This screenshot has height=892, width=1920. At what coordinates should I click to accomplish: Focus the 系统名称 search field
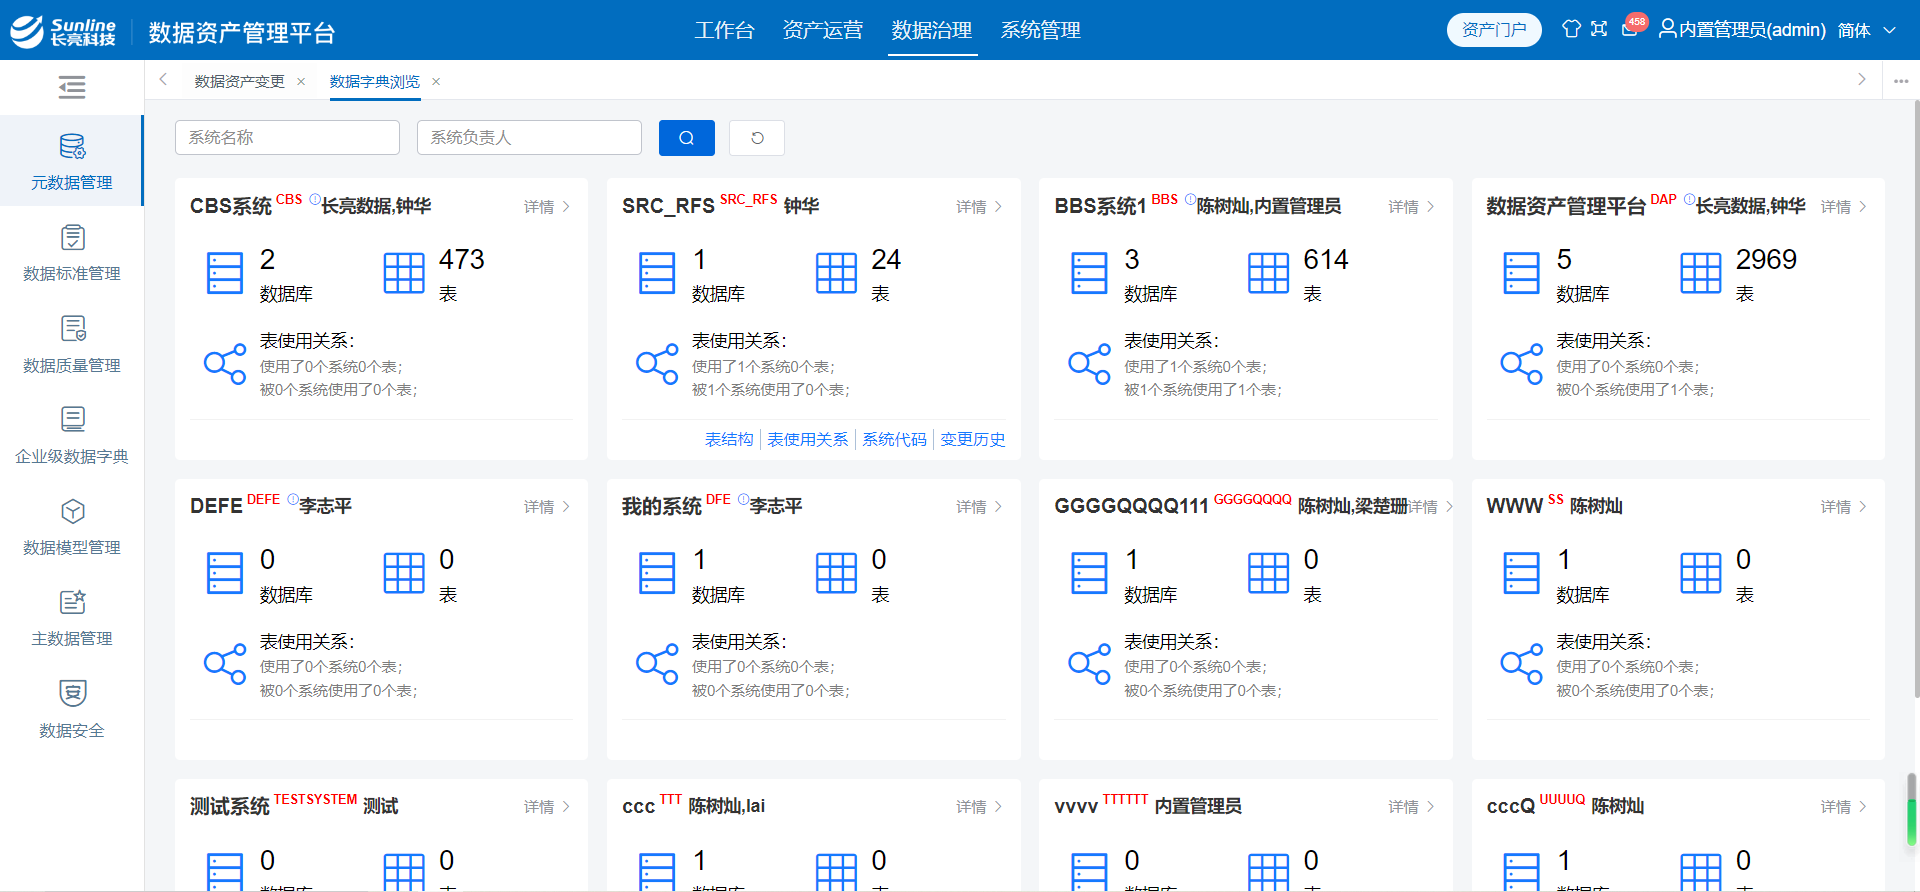pos(287,138)
